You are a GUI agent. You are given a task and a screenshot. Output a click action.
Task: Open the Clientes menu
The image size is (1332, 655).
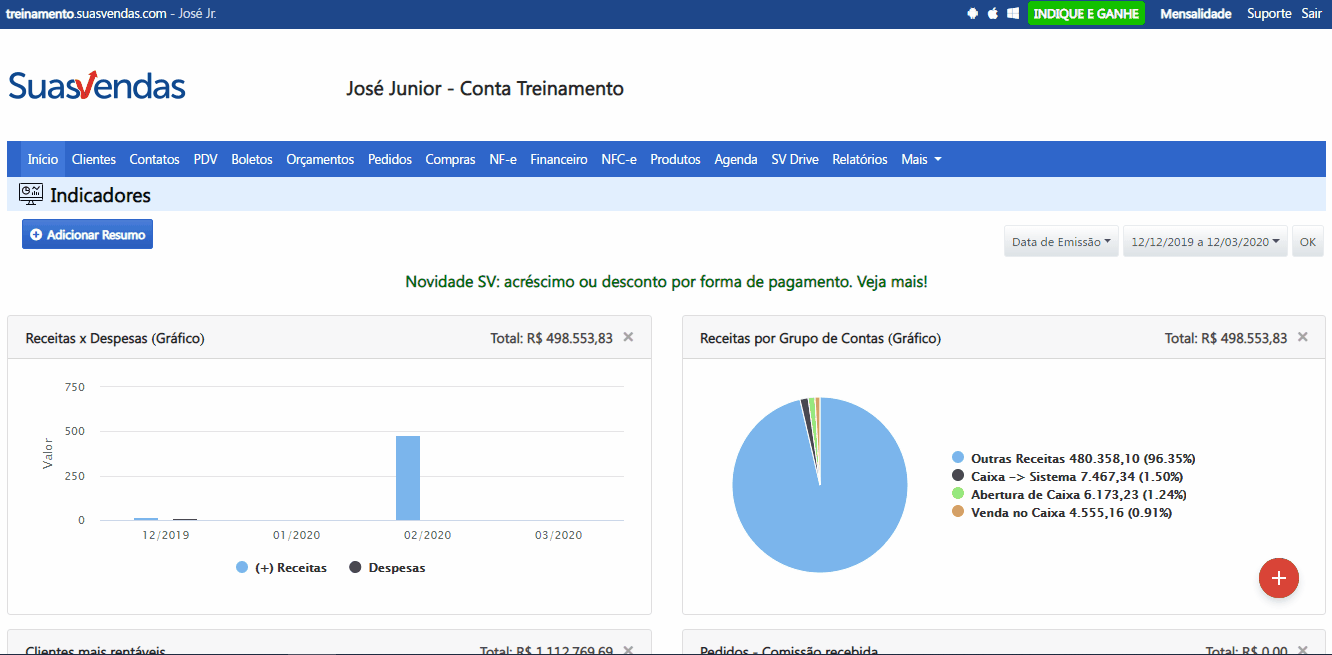pos(94,159)
